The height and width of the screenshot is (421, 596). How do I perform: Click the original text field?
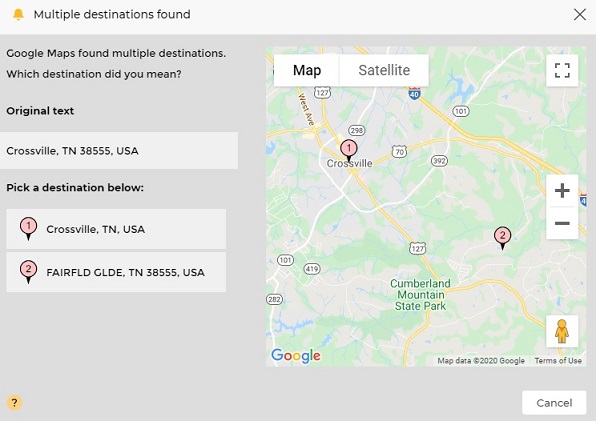coord(119,150)
